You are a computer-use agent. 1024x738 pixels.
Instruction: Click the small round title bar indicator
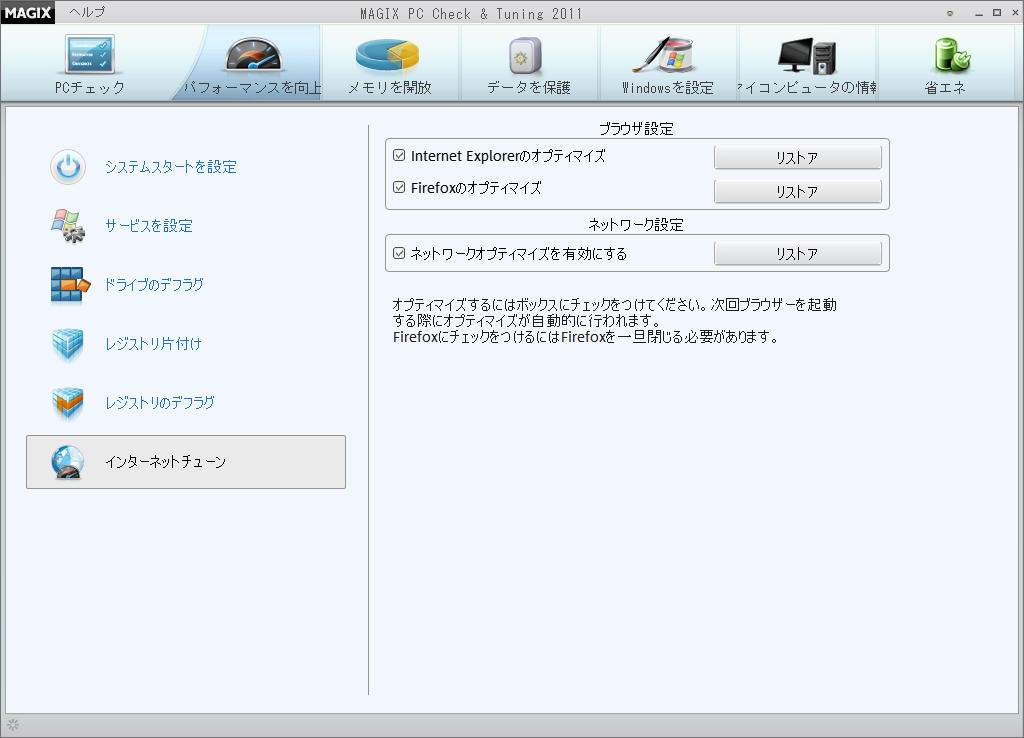[x=950, y=13]
